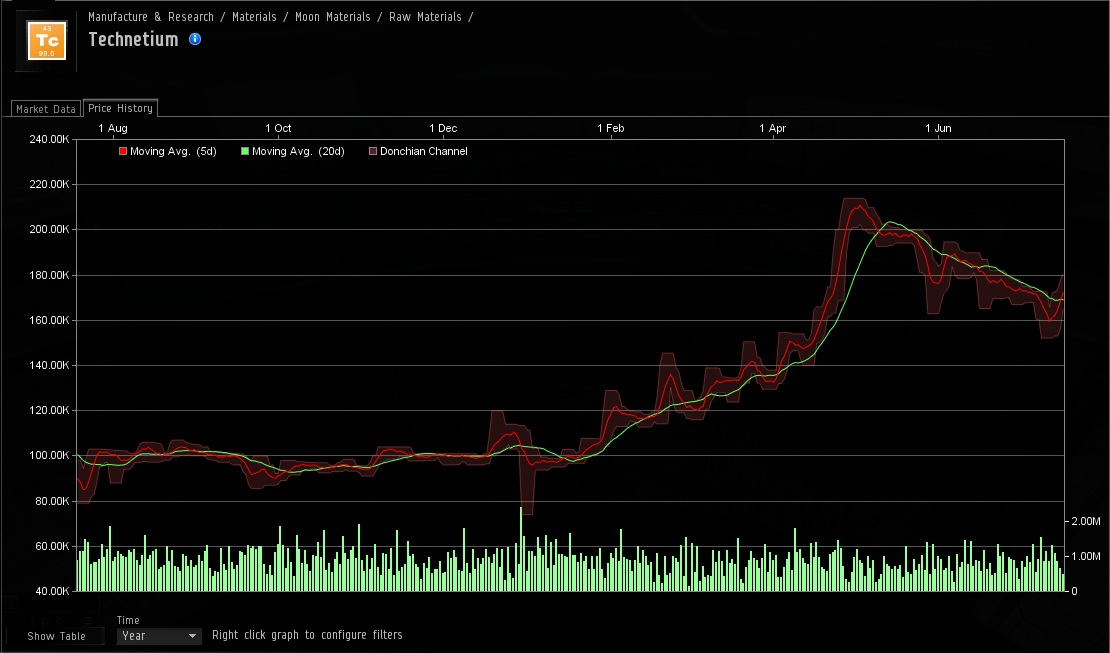
Task: Click the 160.00K price axis label
Action: click(50, 320)
